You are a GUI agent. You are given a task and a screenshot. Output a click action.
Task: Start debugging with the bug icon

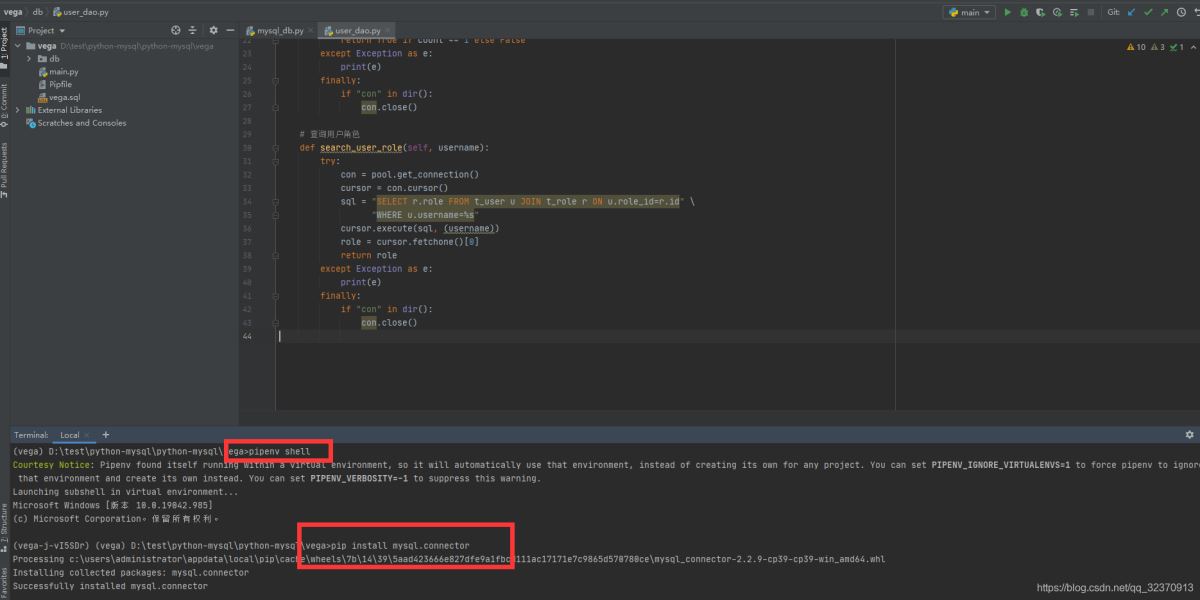coord(1025,12)
